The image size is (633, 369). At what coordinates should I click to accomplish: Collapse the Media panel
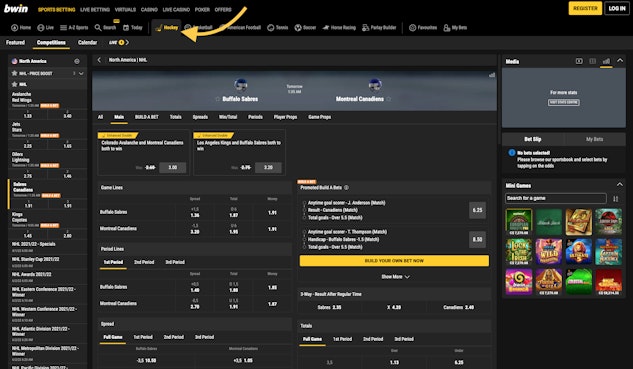pyautogui.click(x=620, y=61)
